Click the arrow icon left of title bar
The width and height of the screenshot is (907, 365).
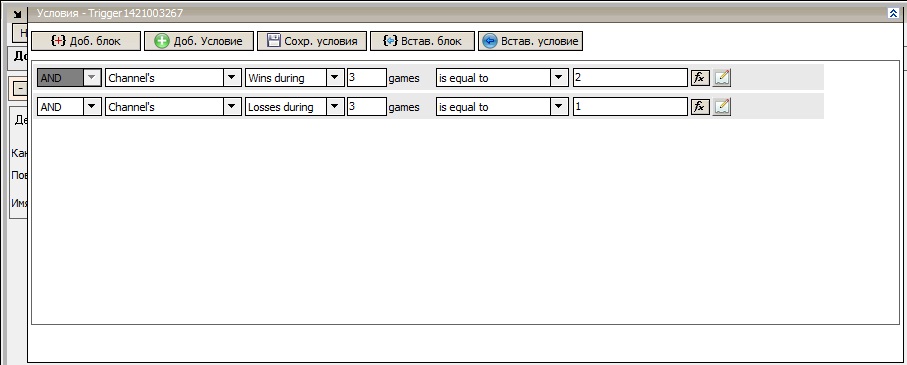pyautogui.click(x=17, y=14)
